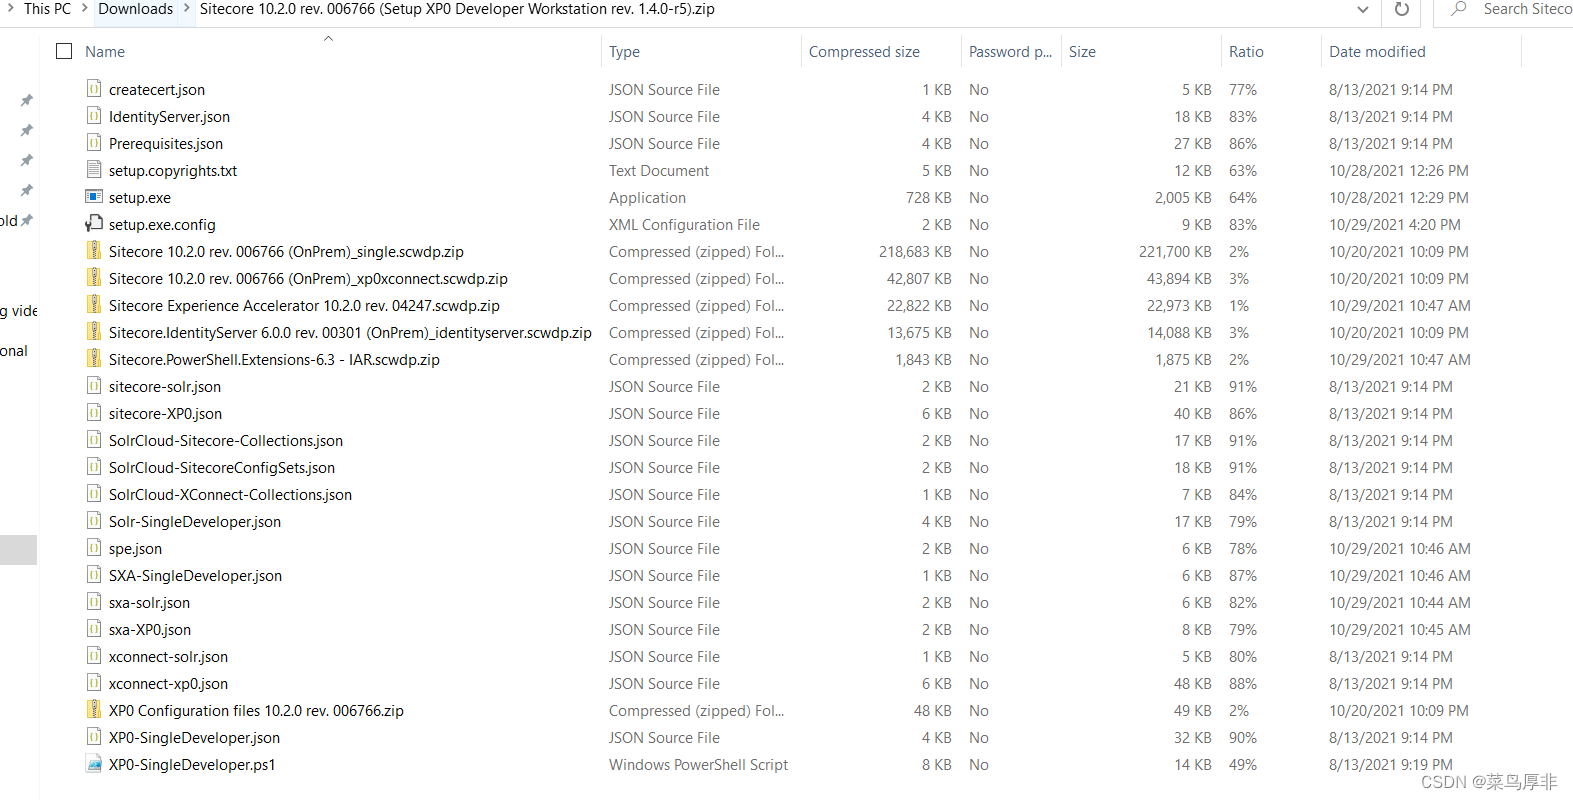1573x800 pixels.
Task: Click the setup.exe.config XML file icon
Action: pos(94,223)
